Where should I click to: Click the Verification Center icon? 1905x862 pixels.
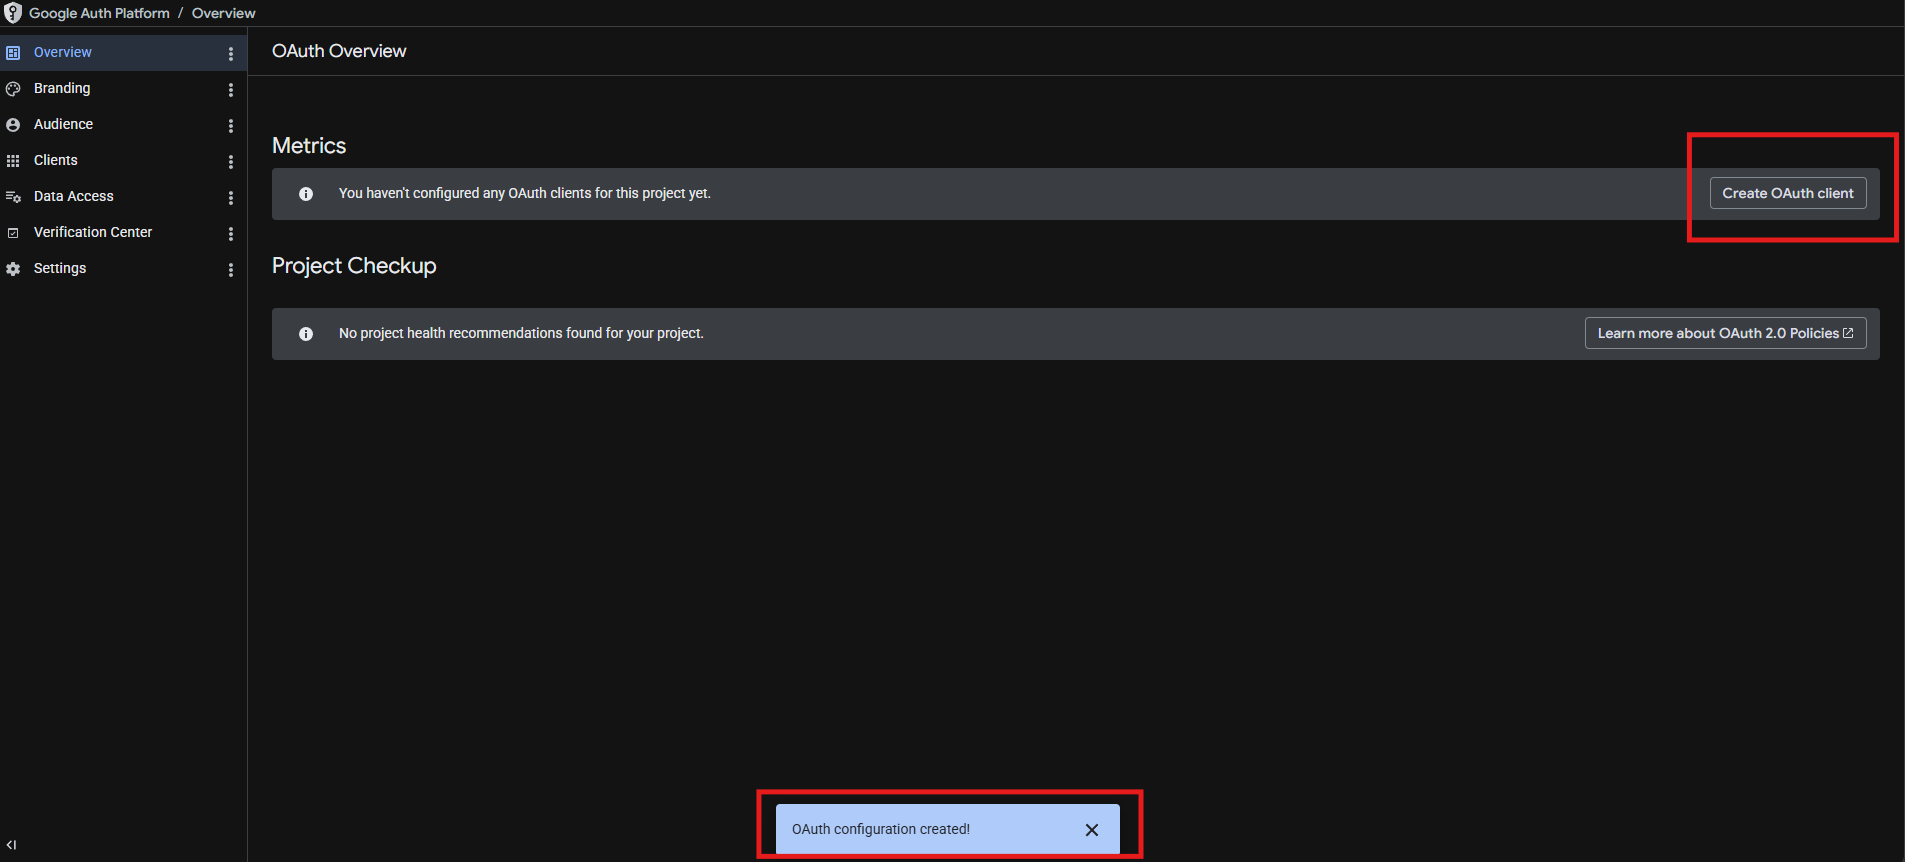click(x=13, y=232)
